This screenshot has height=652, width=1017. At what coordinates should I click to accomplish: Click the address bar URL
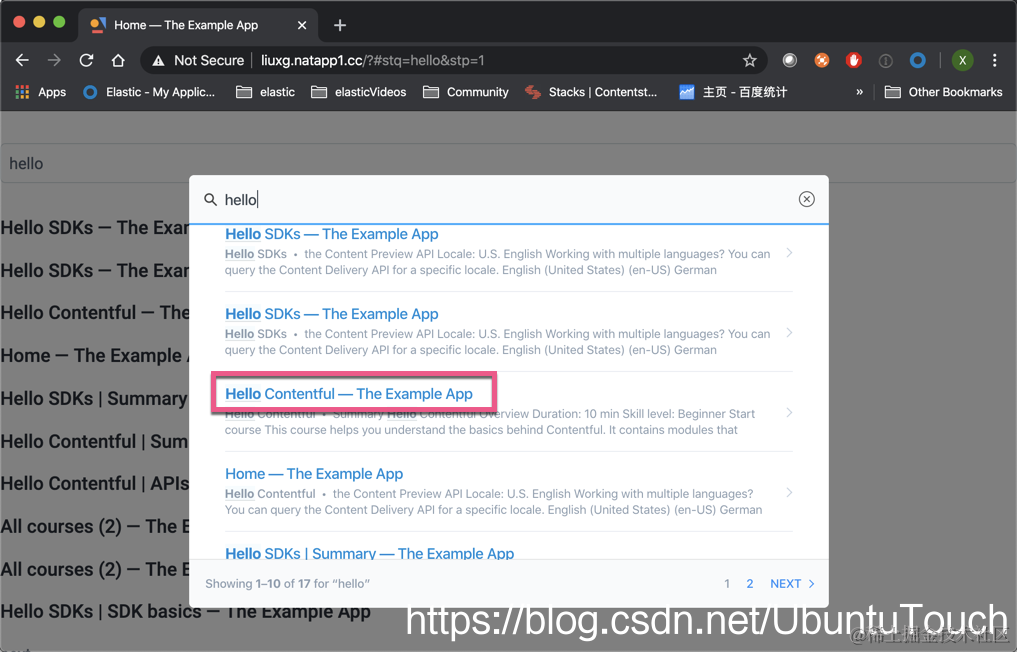click(x=373, y=60)
